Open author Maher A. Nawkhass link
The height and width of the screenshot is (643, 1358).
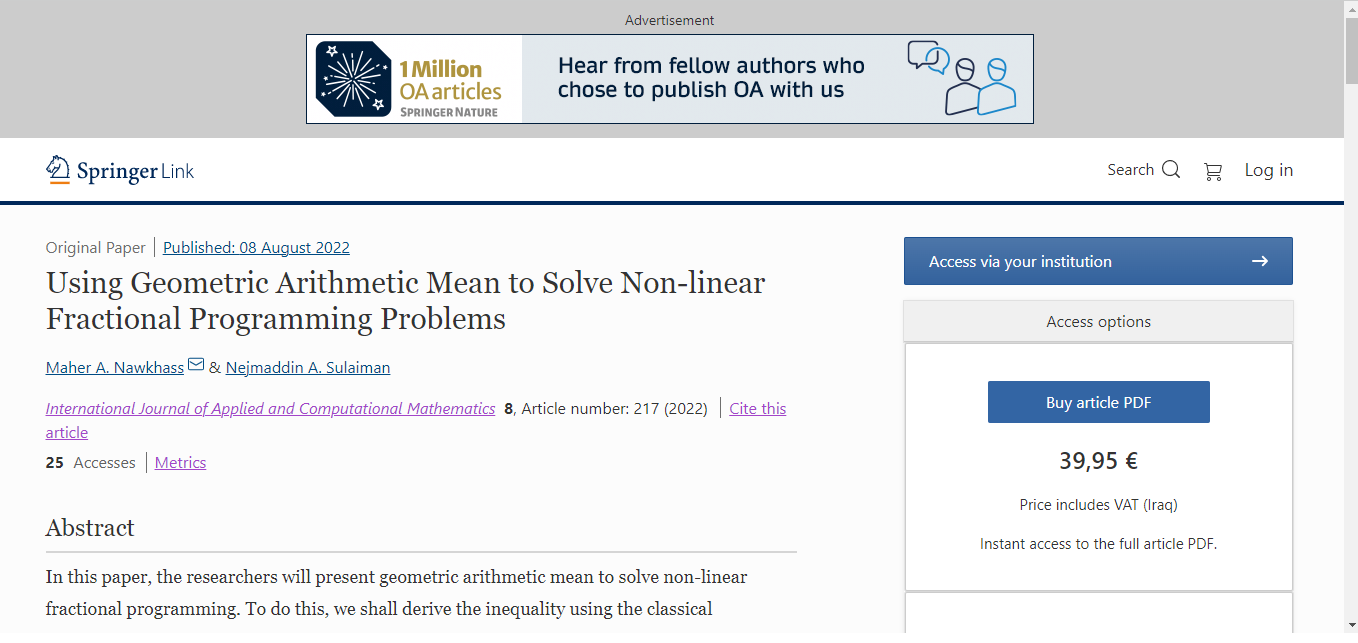115,368
